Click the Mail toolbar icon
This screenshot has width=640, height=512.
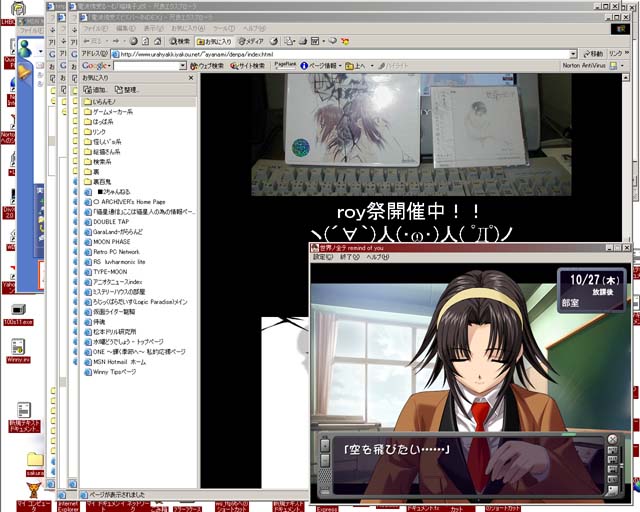coord(289,41)
